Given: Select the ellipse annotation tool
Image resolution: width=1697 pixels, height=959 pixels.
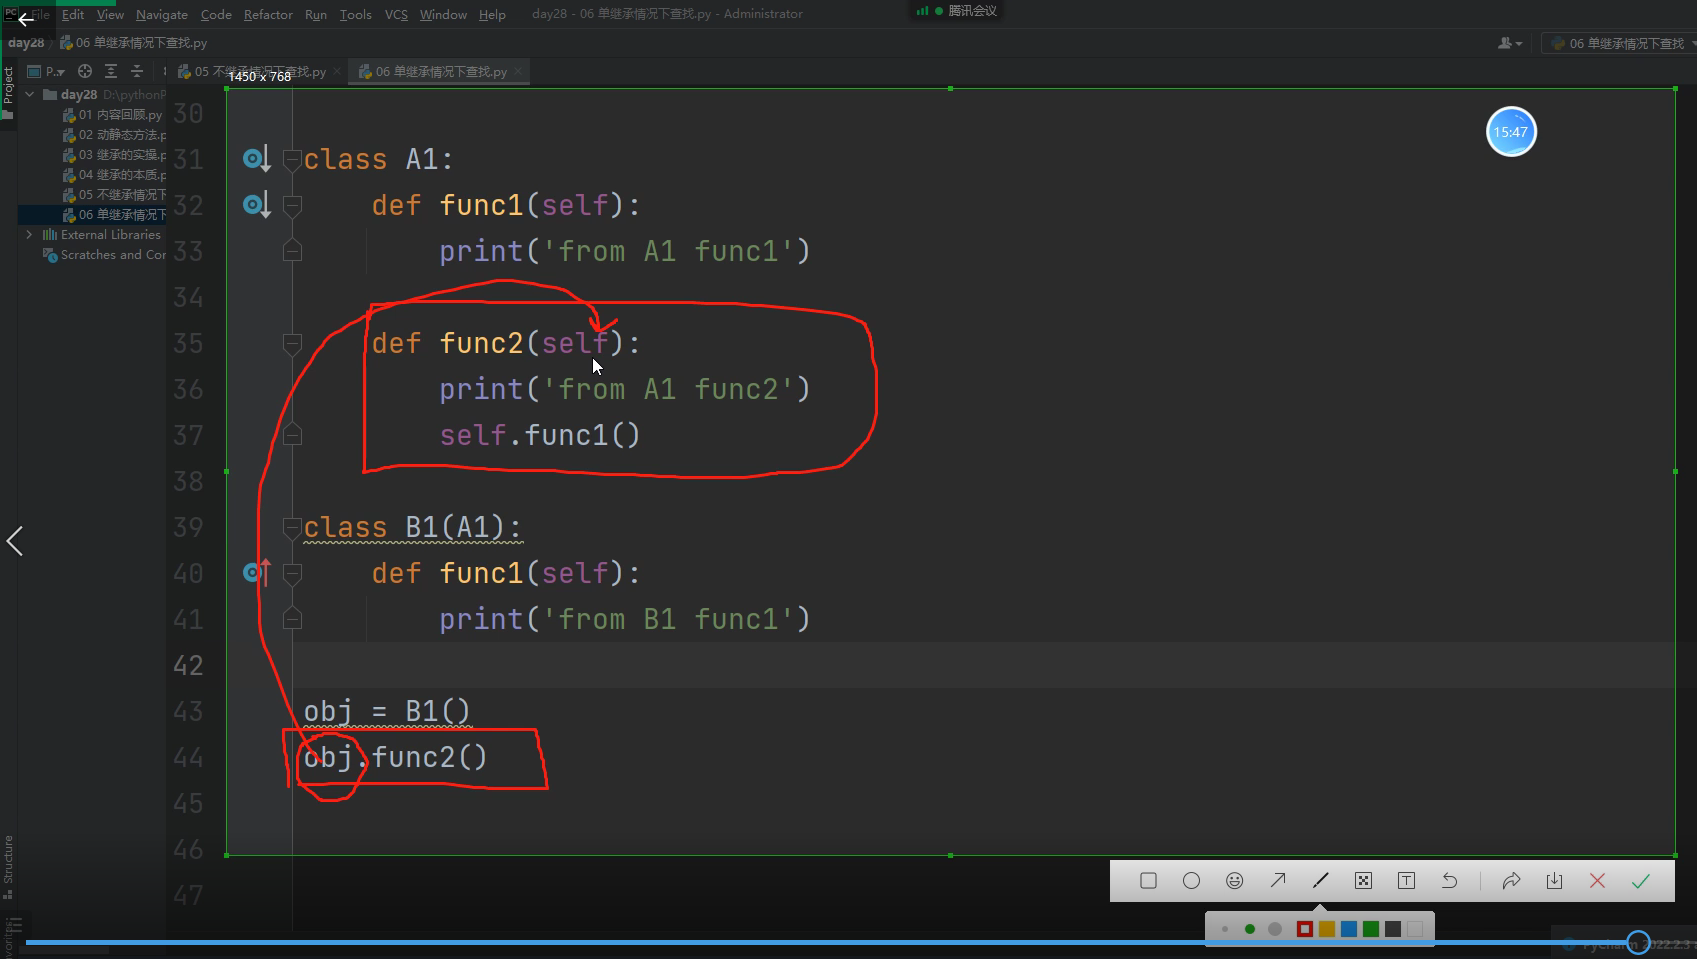Looking at the screenshot, I should 1191,881.
